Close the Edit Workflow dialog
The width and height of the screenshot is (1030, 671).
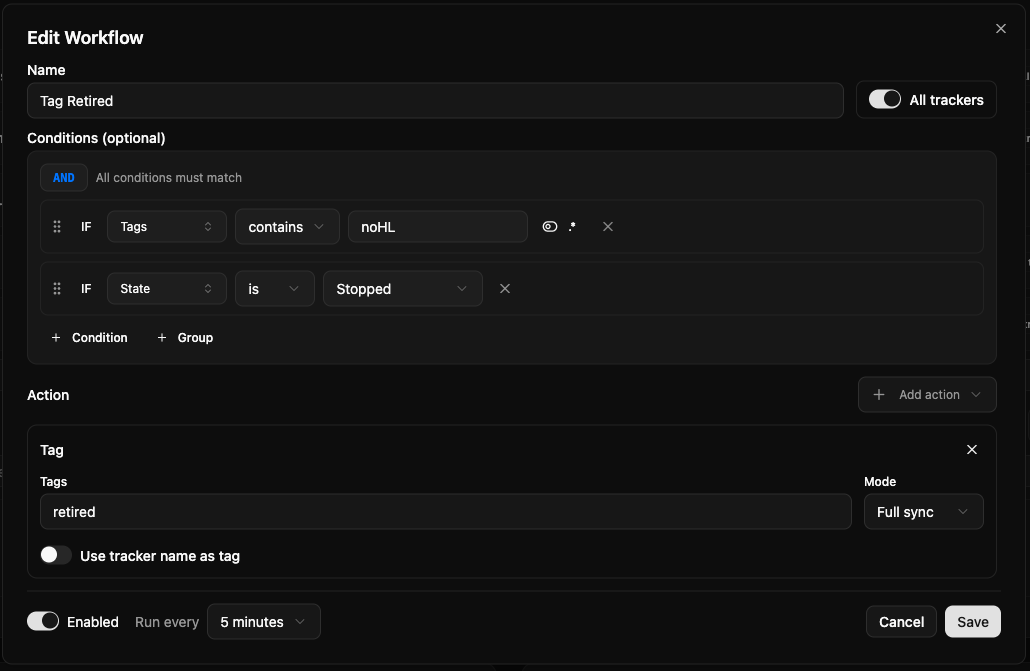click(x=1000, y=29)
